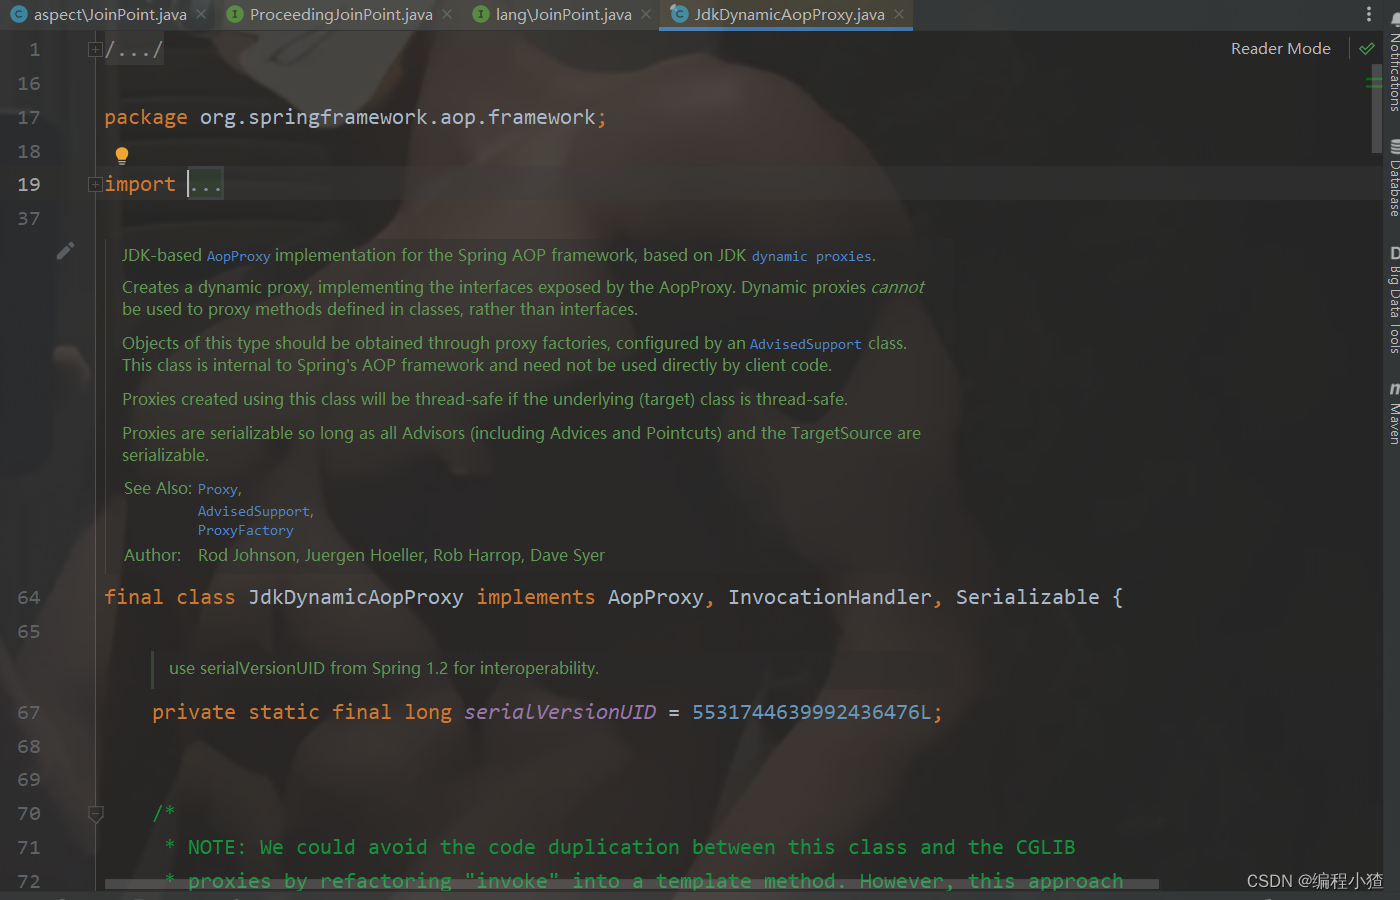Click the 'use serialVersionUID from Spring 1.2' comment
This screenshot has width=1400, height=900.
pos(384,668)
